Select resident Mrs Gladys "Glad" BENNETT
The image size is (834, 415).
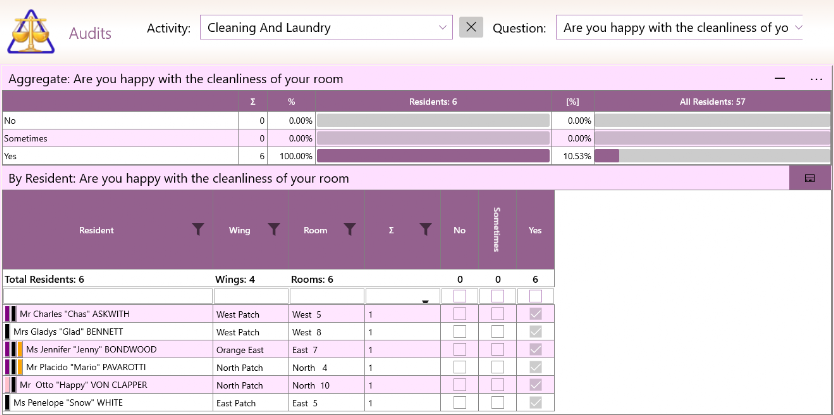coord(68,331)
